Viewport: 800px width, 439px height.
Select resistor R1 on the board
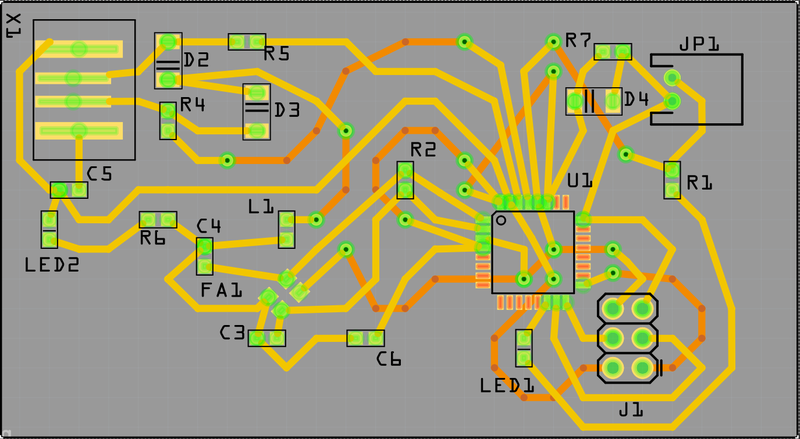pos(672,180)
